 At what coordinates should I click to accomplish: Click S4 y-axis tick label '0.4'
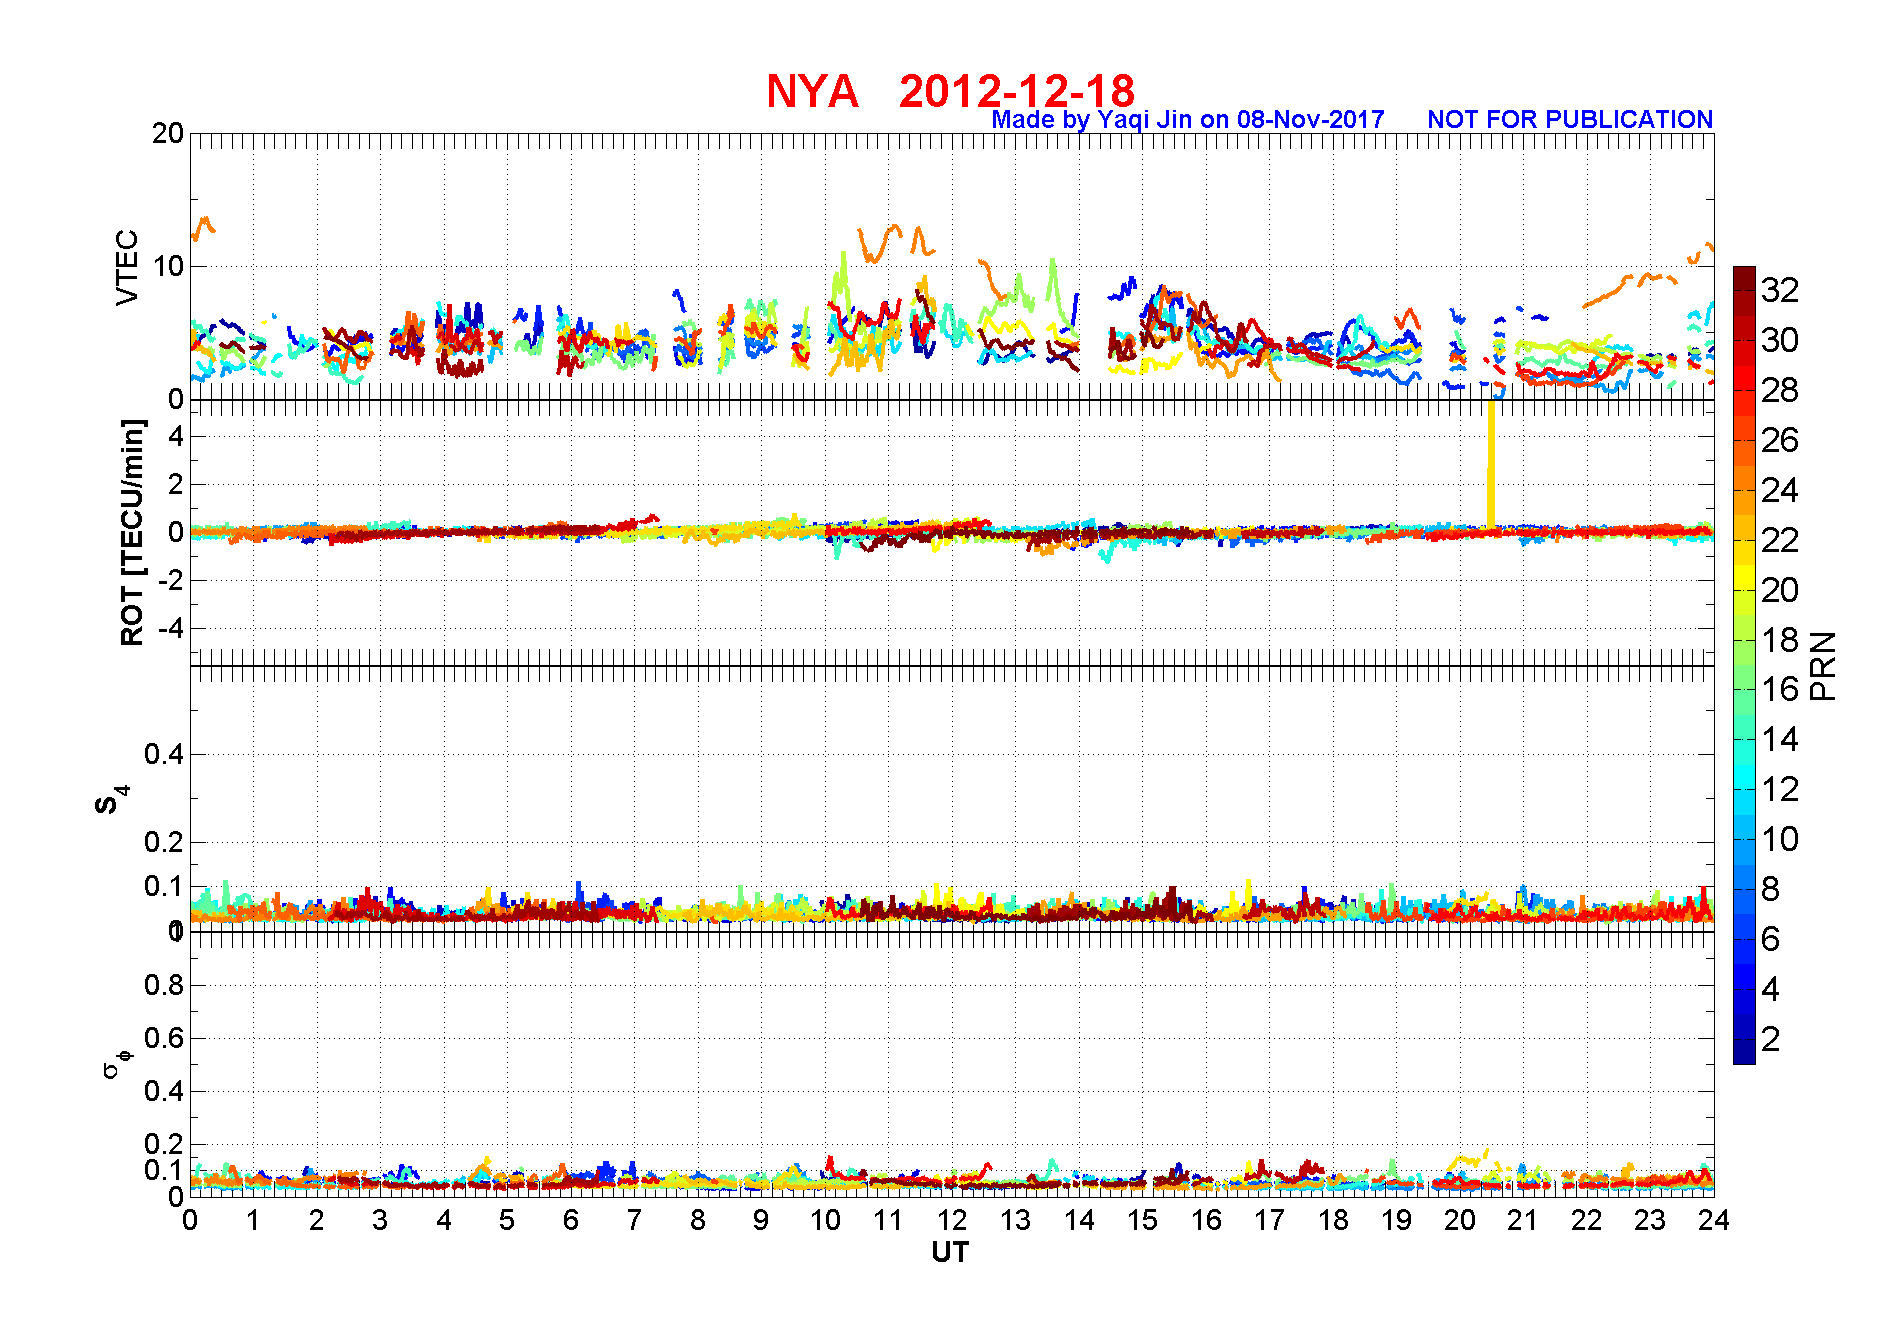(x=164, y=755)
